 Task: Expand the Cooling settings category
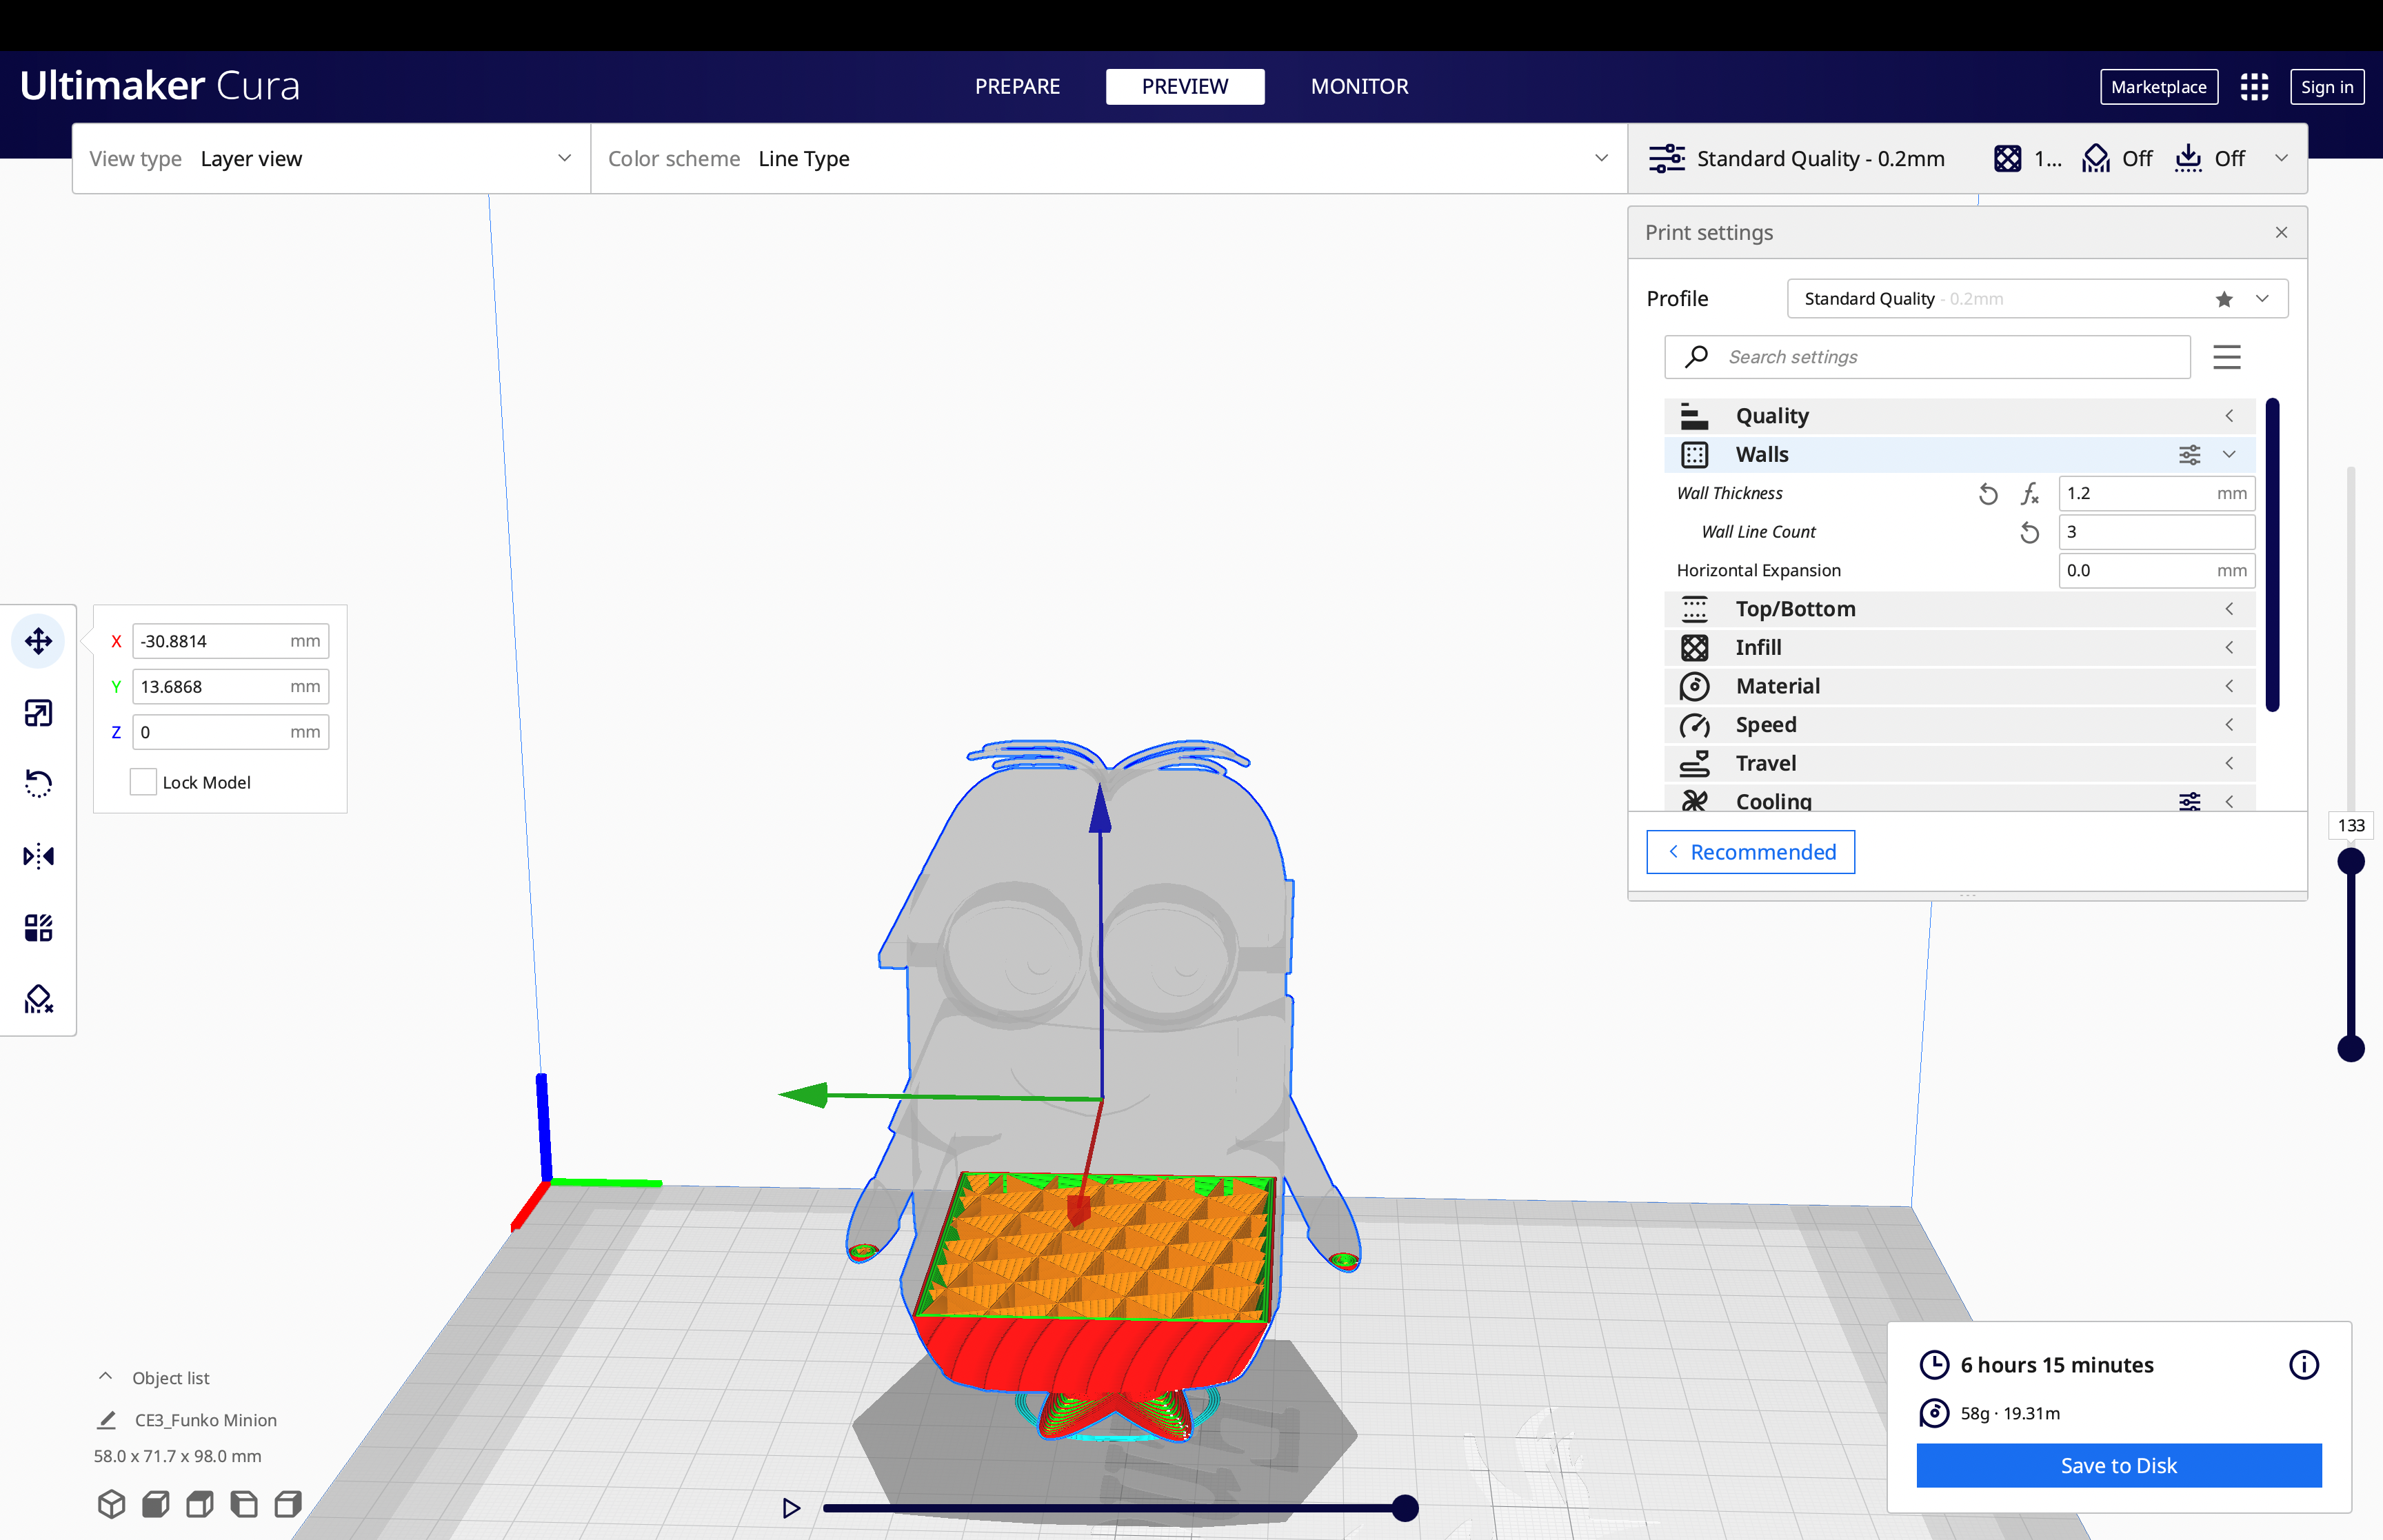(1959, 799)
